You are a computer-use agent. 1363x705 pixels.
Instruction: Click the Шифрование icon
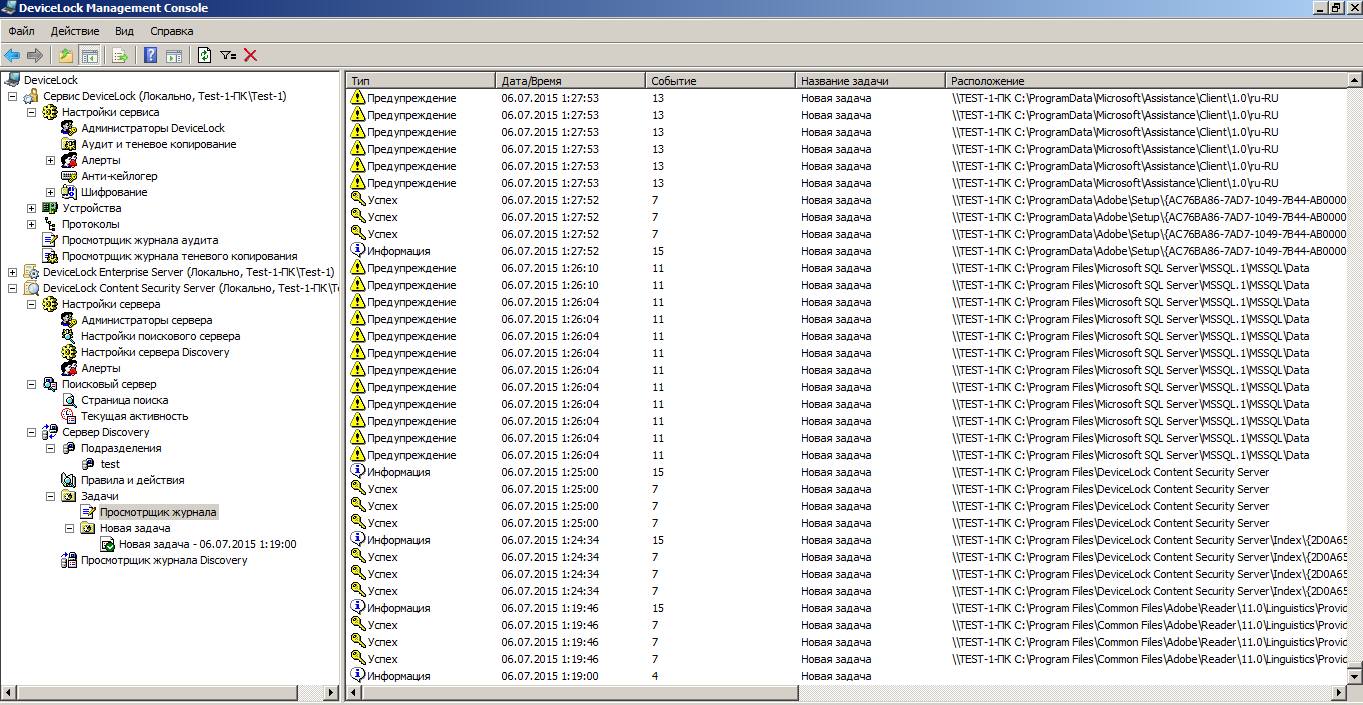click(69, 192)
